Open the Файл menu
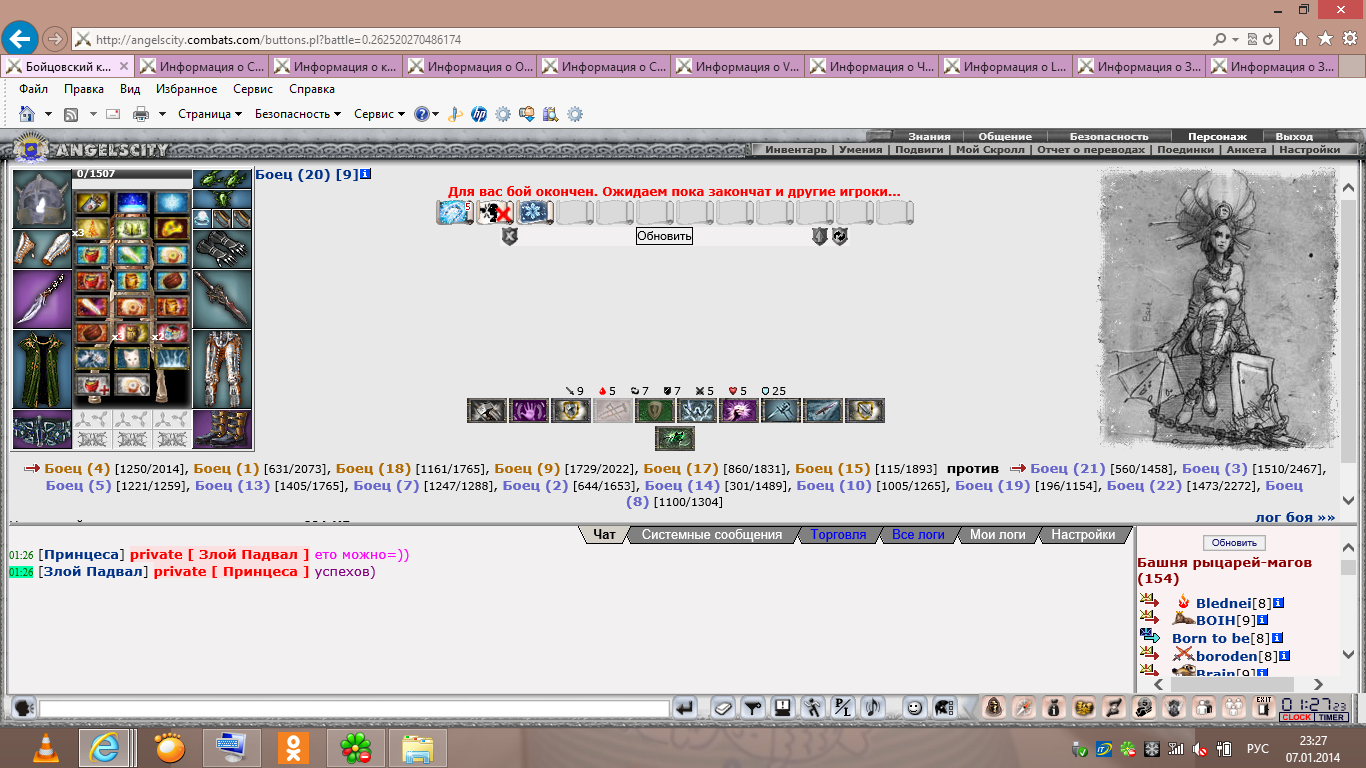The height and width of the screenshot is (768, 1366). tap(33, 89)
